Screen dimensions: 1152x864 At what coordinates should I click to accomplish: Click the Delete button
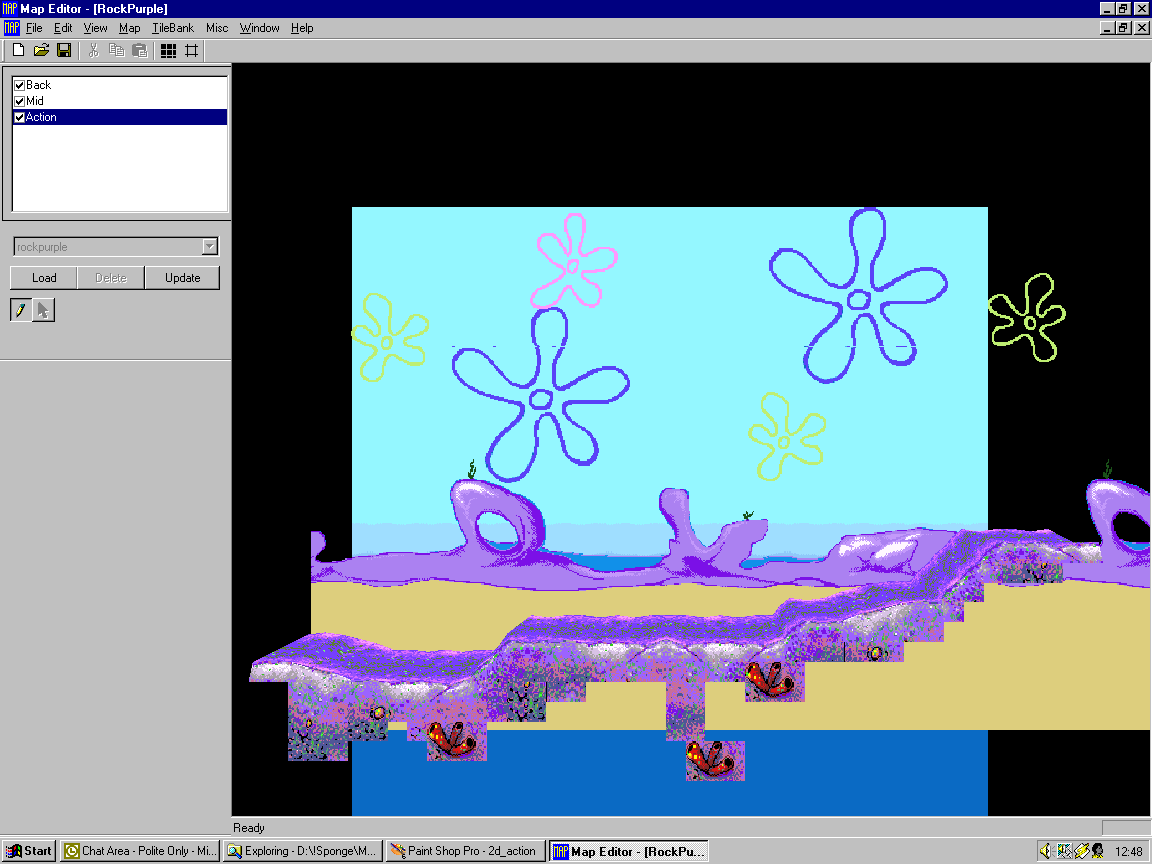click(111, 278)
